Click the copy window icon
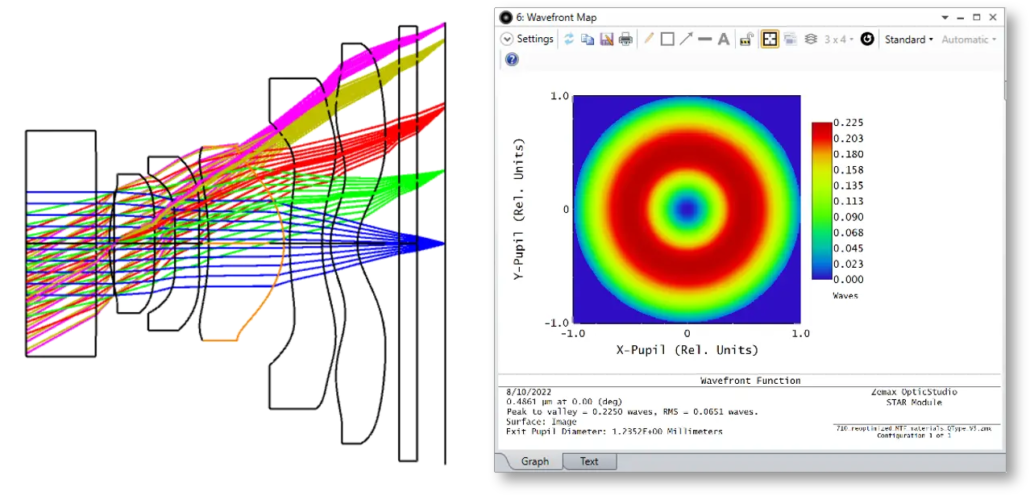This screenshot has width=1030, height=496. pos(588,39)
